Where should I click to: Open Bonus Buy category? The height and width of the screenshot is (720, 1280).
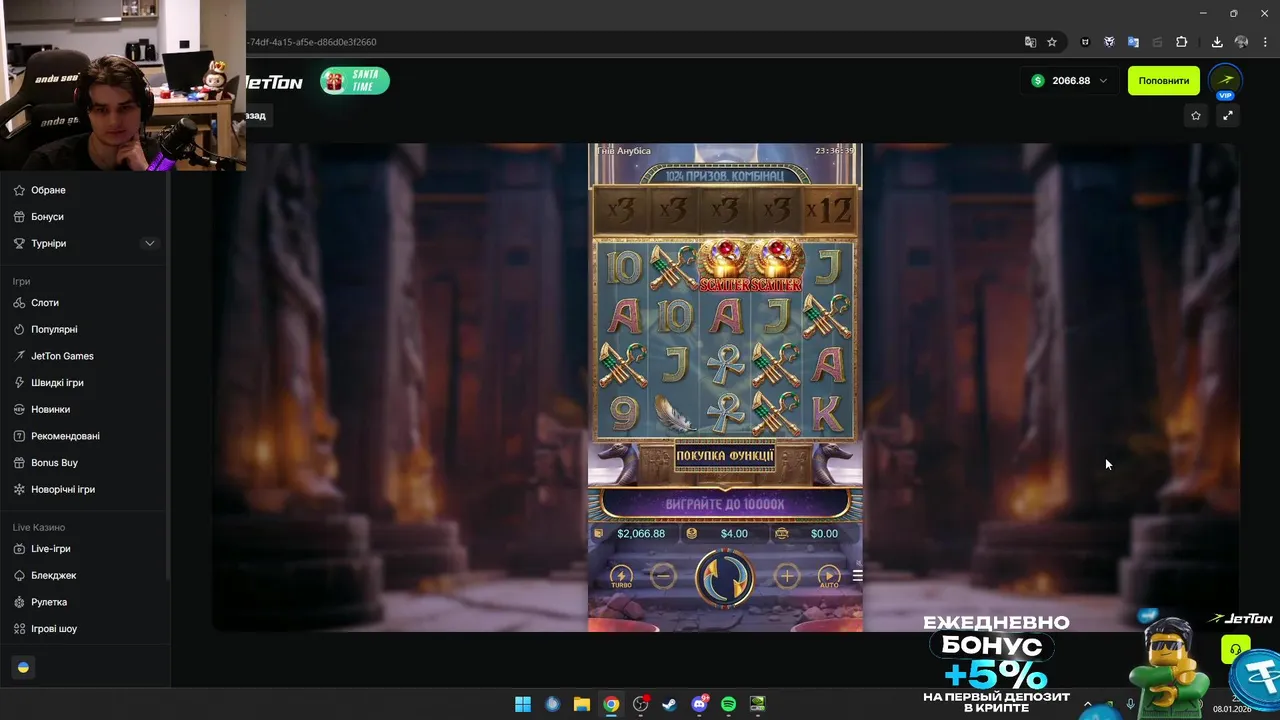tap(54, 463)
